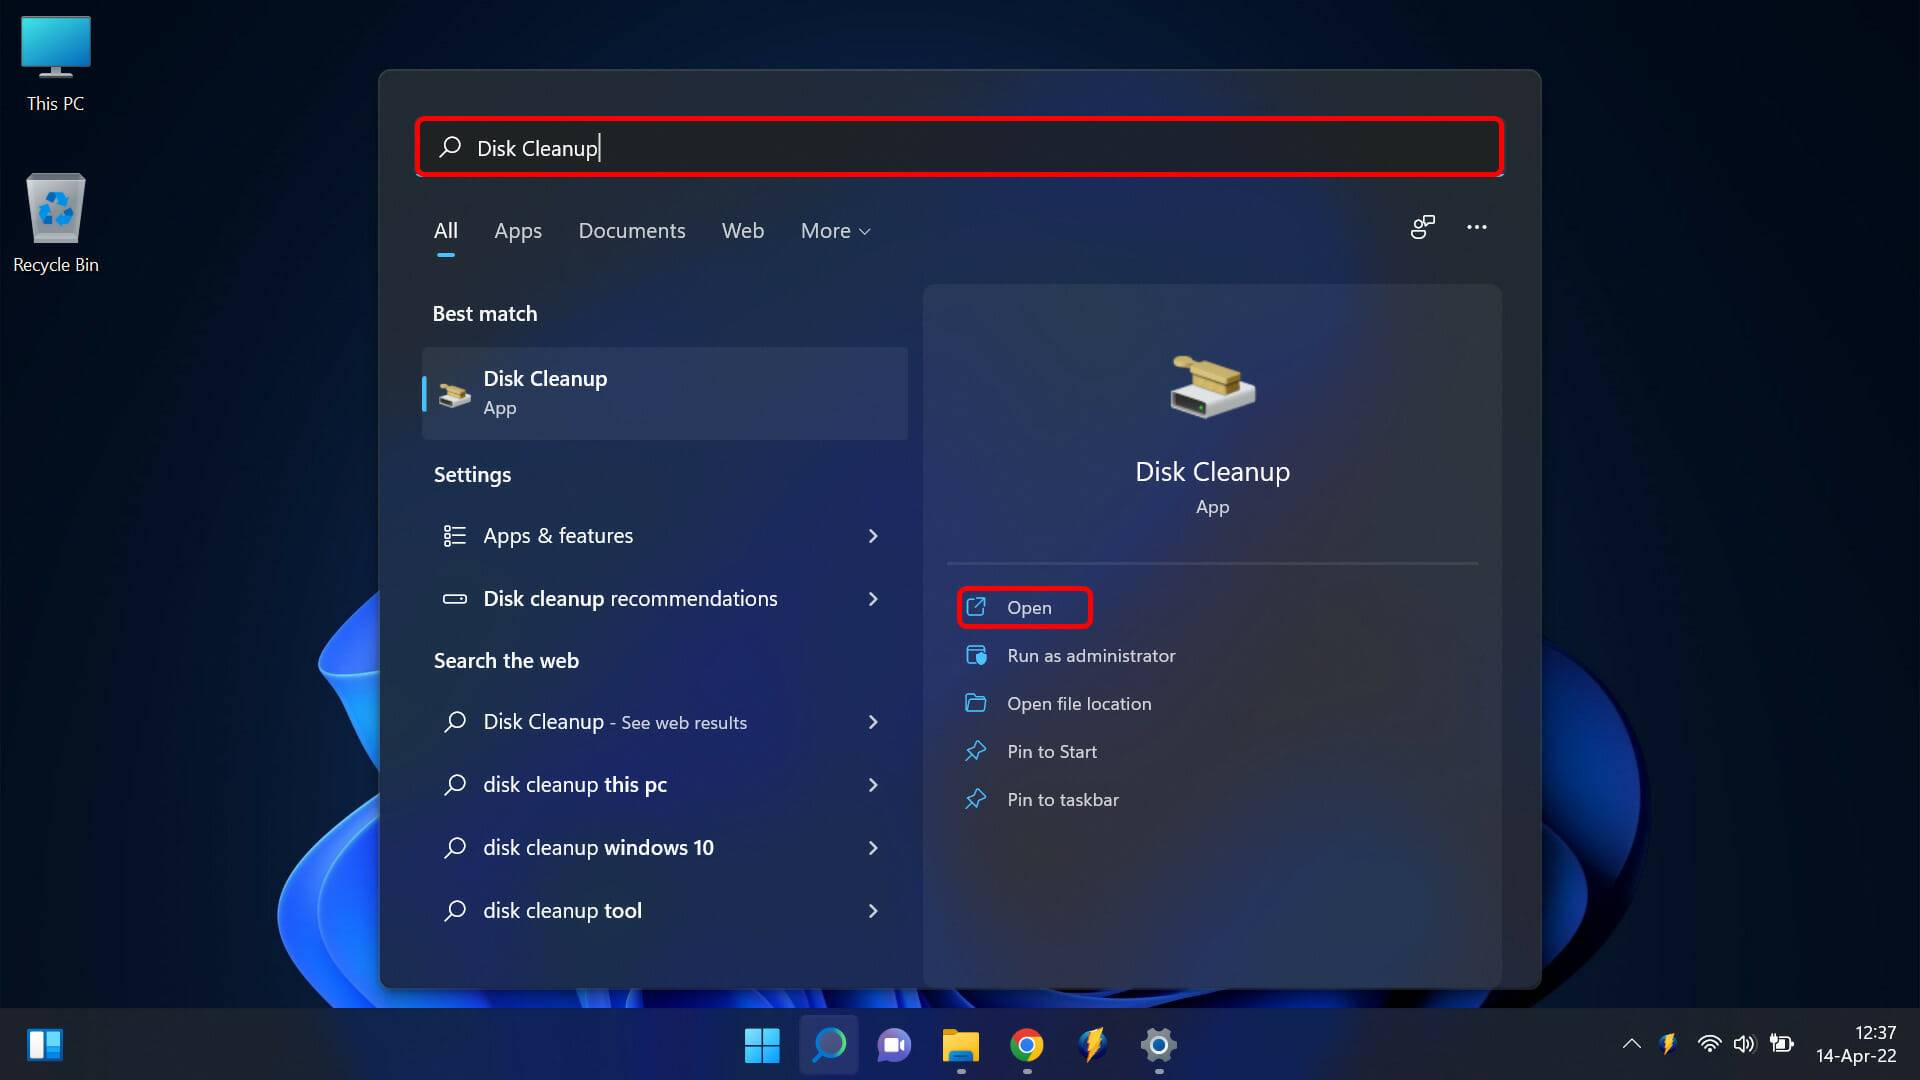
Task: Open Google Chrome from the taskbar
Action: click(x=1026, y=1045)
